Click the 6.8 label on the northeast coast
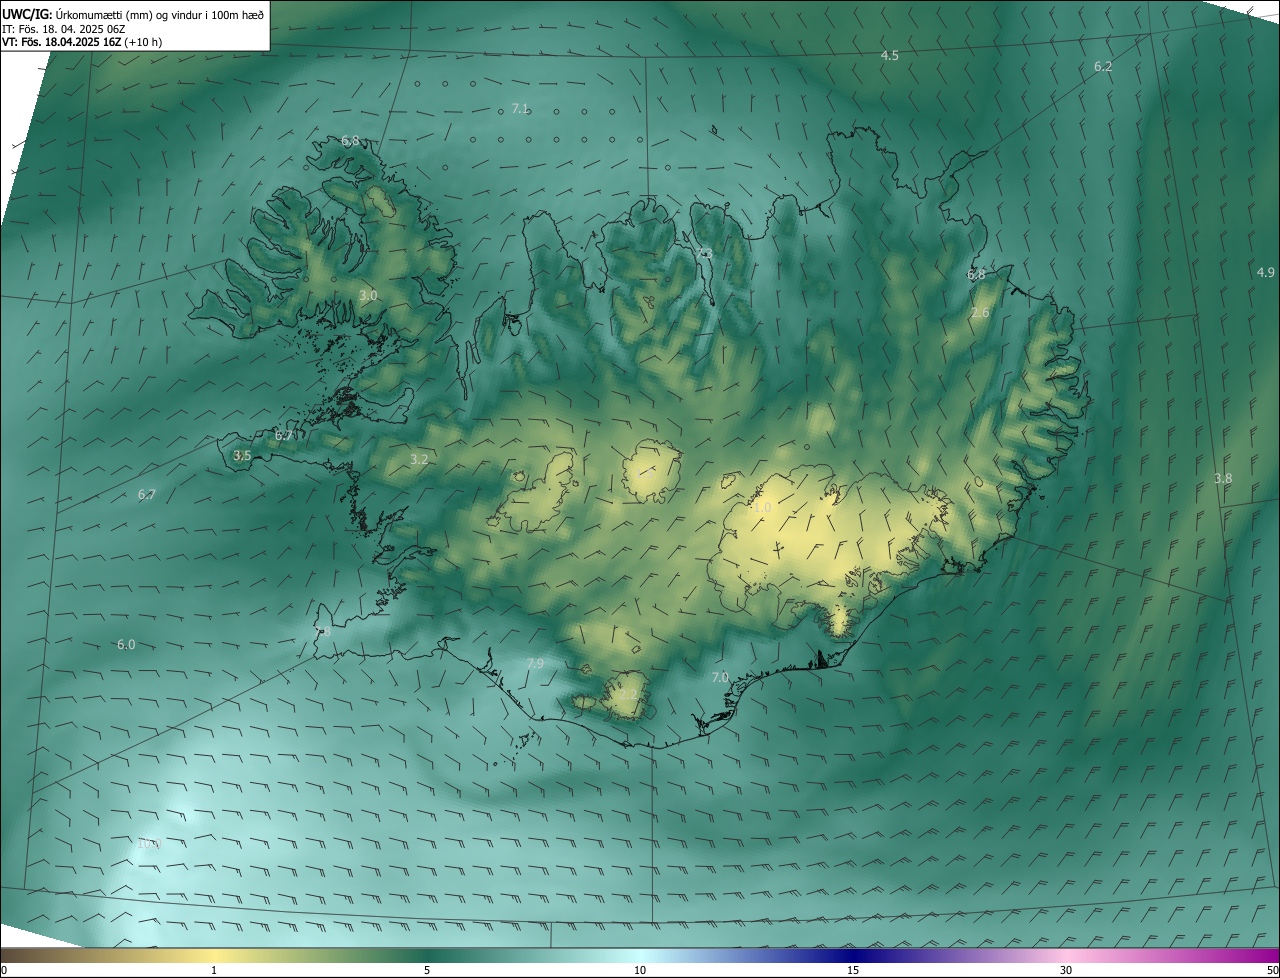1280x978 pixels. click(x=976, y=274)
